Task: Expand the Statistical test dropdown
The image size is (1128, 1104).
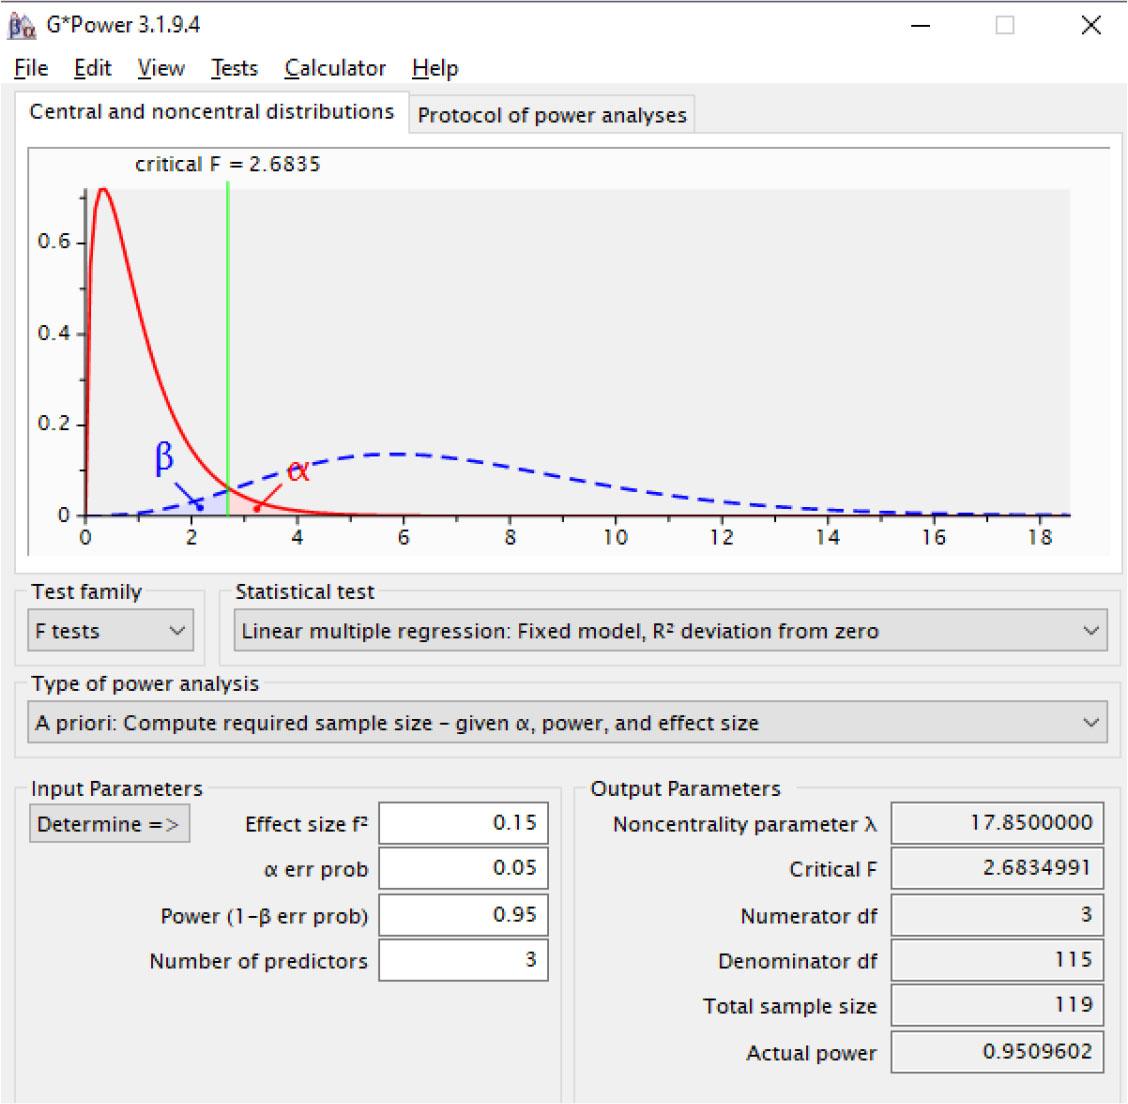Action: (670, 631)
